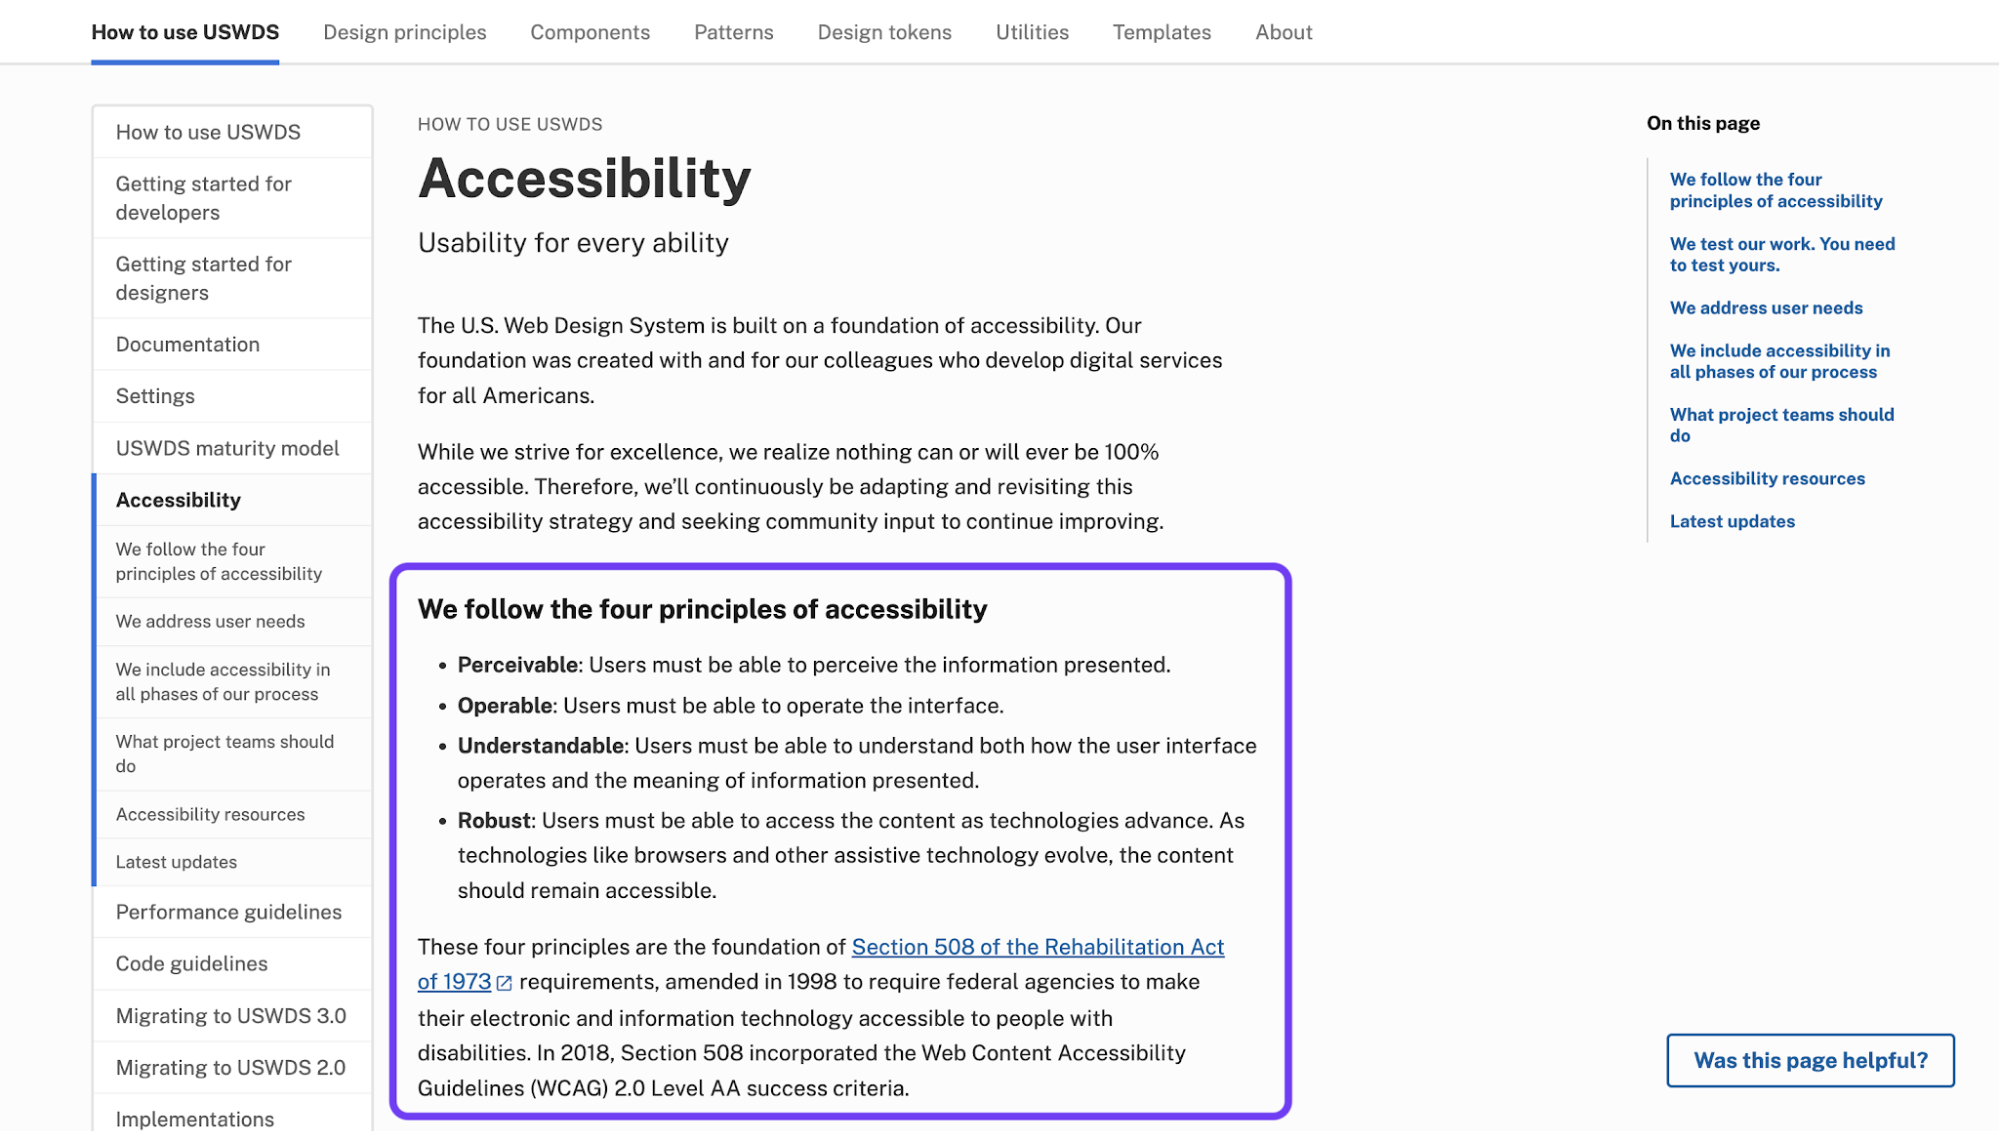Select the Templates top navigation item
Image resolution: width=1999 pixels, height=1132 pixels.
[1161, 32]
